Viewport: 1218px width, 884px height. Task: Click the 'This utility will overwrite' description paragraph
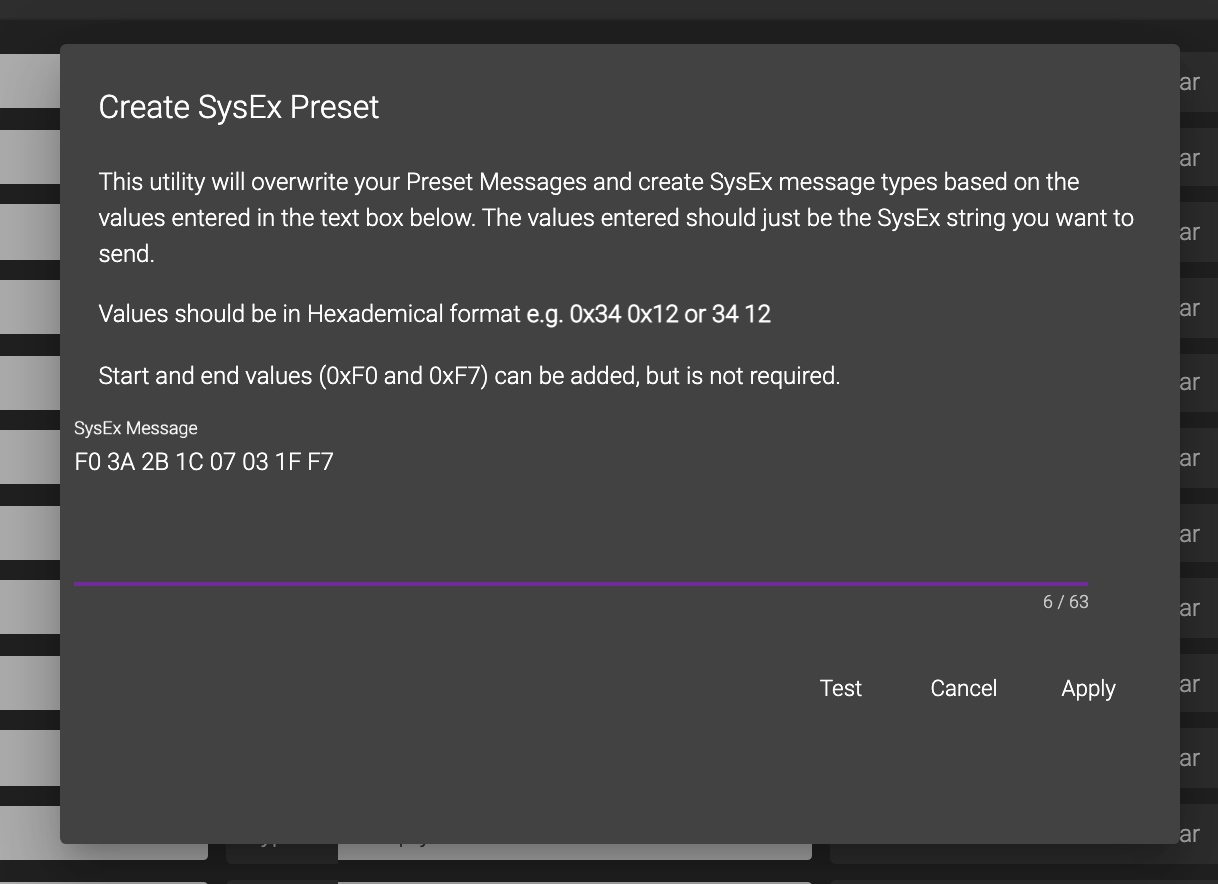point(616,217)
